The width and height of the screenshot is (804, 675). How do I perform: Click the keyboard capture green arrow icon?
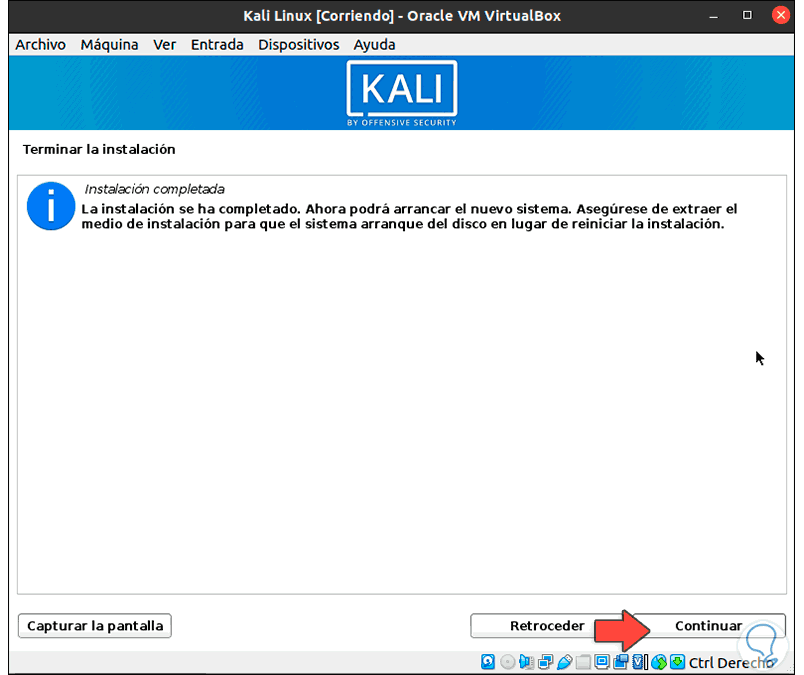pos(677,662)
